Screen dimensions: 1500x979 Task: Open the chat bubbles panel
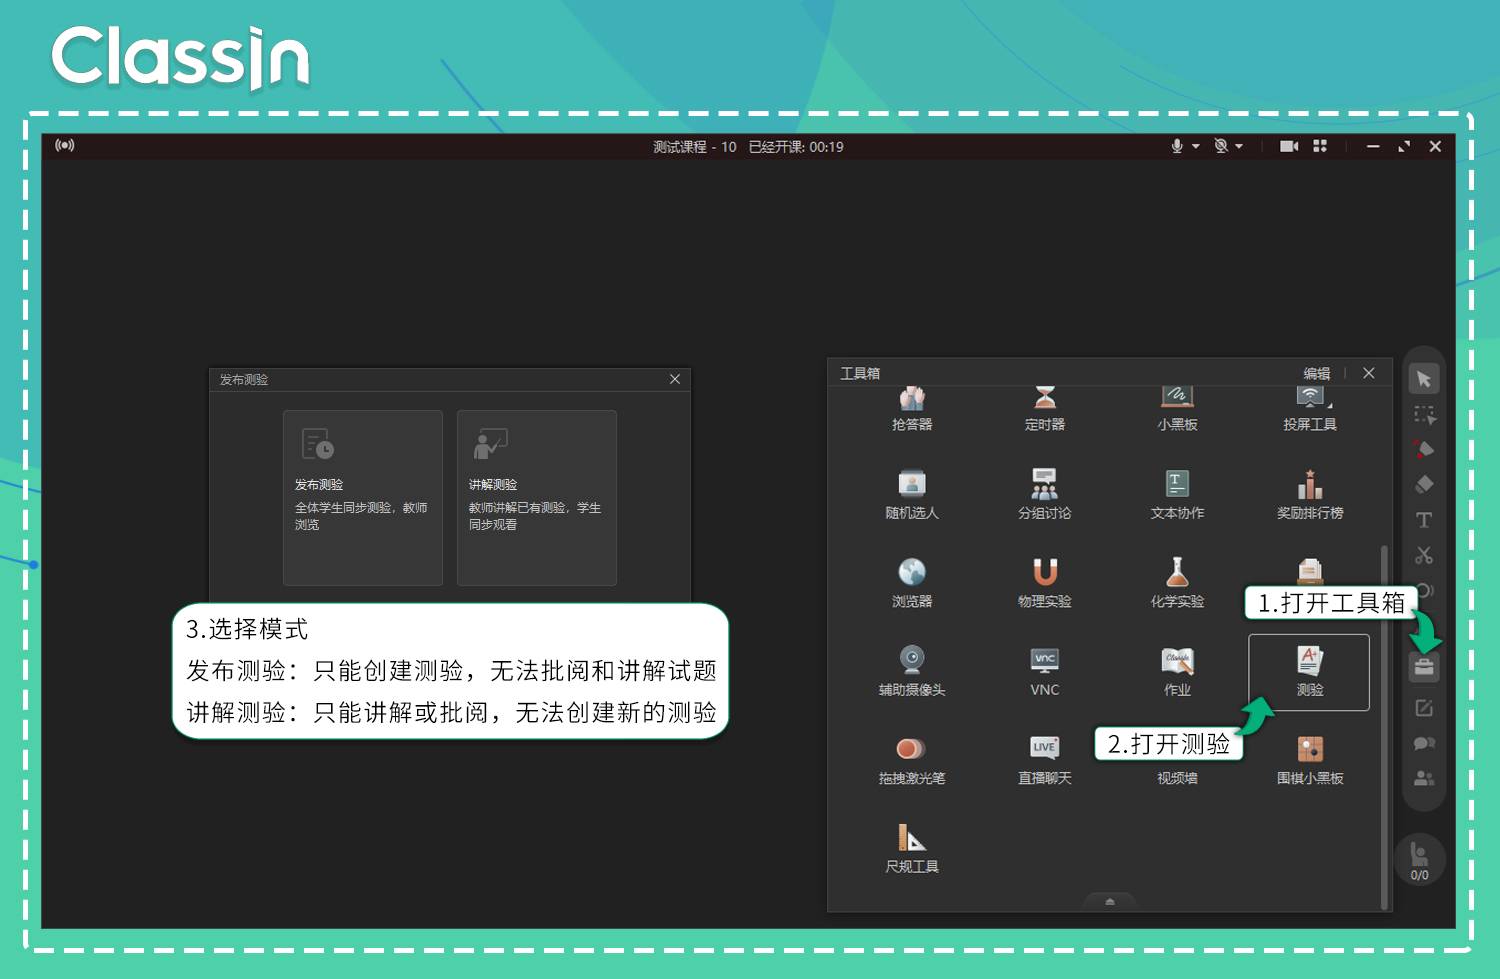(x=1424, y=743)
